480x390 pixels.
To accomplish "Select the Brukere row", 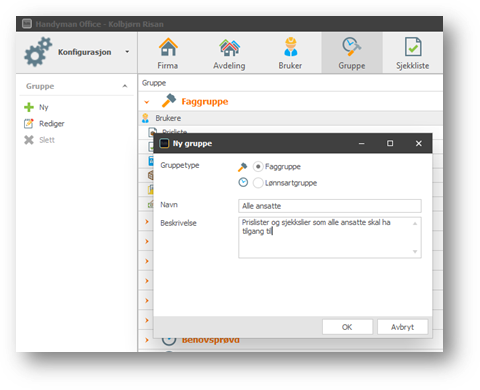I will 291,118.
